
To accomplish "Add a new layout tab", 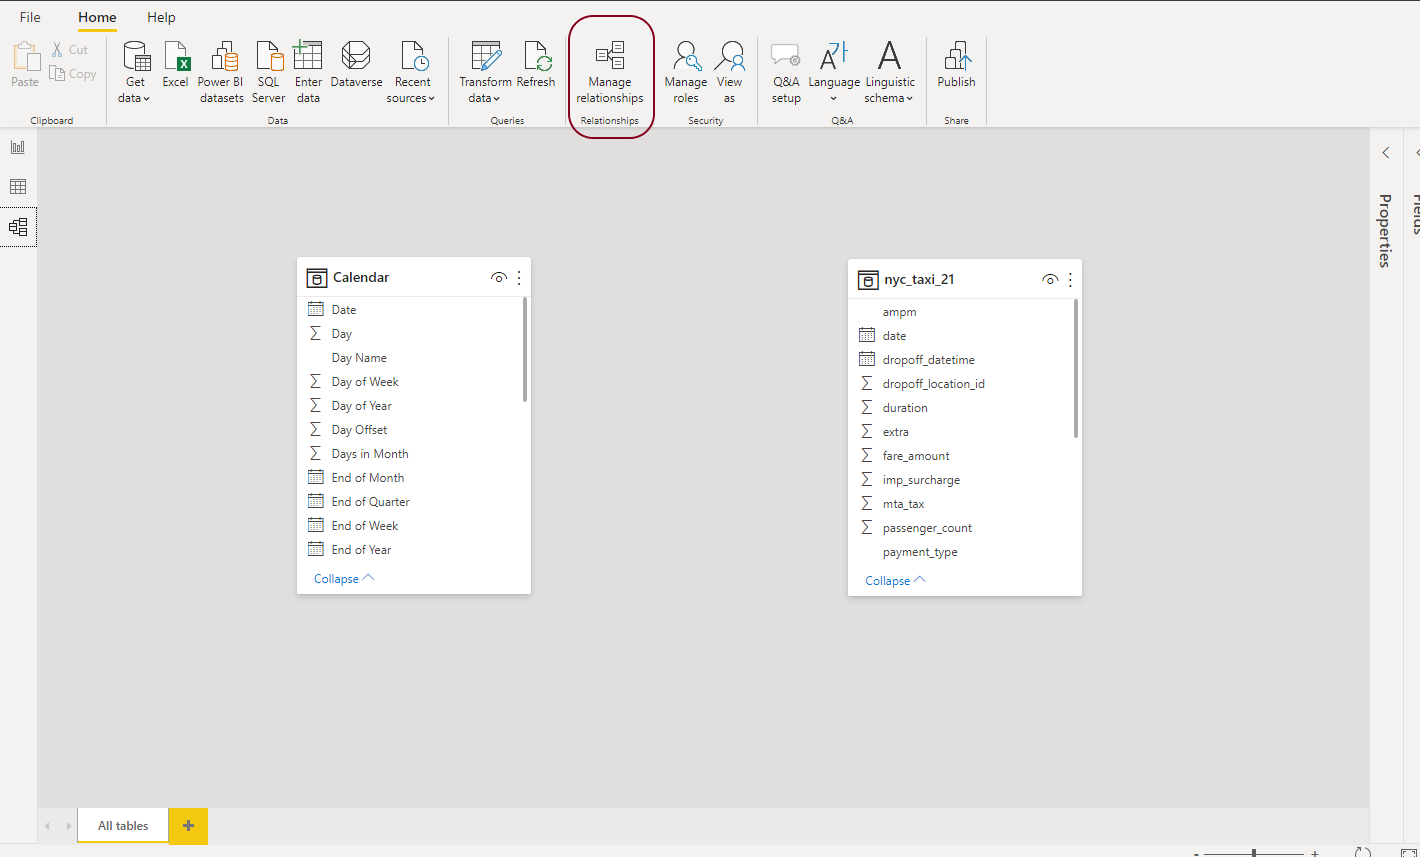I will point(188,826).
